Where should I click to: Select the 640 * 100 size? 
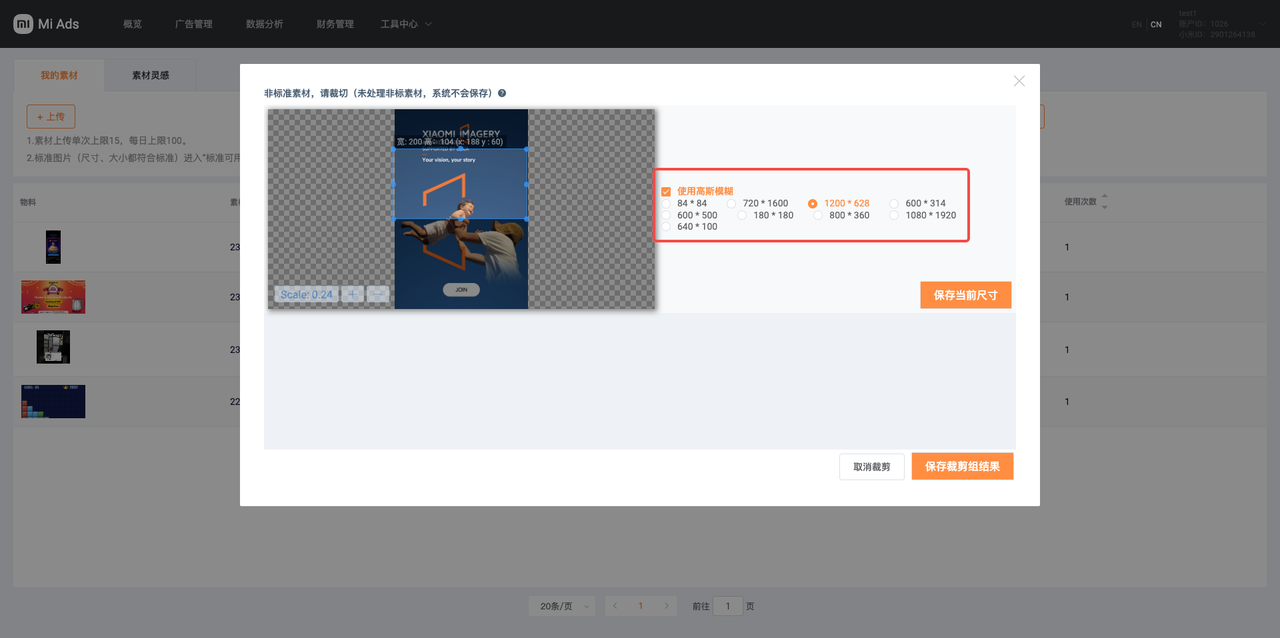666,227
